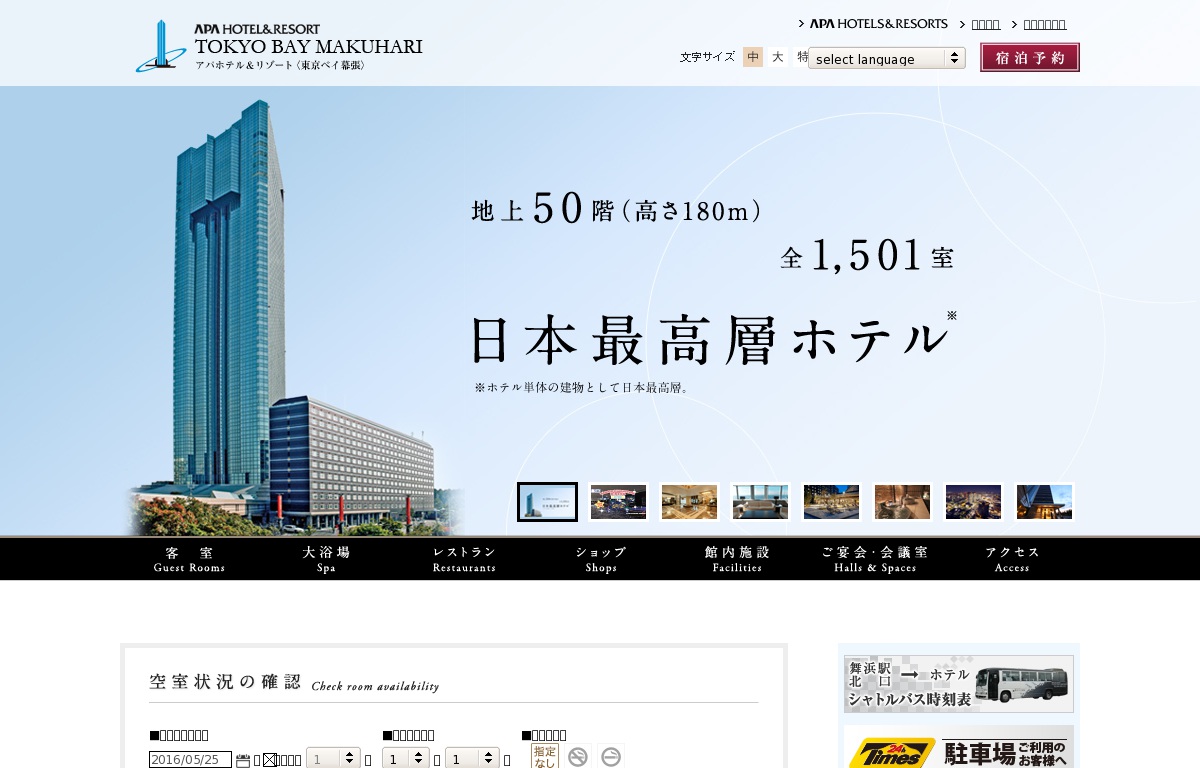This screenshot has width=1200, height=768.
Task: Open the disabled nights count dropdown
Action: click(333, 759)
